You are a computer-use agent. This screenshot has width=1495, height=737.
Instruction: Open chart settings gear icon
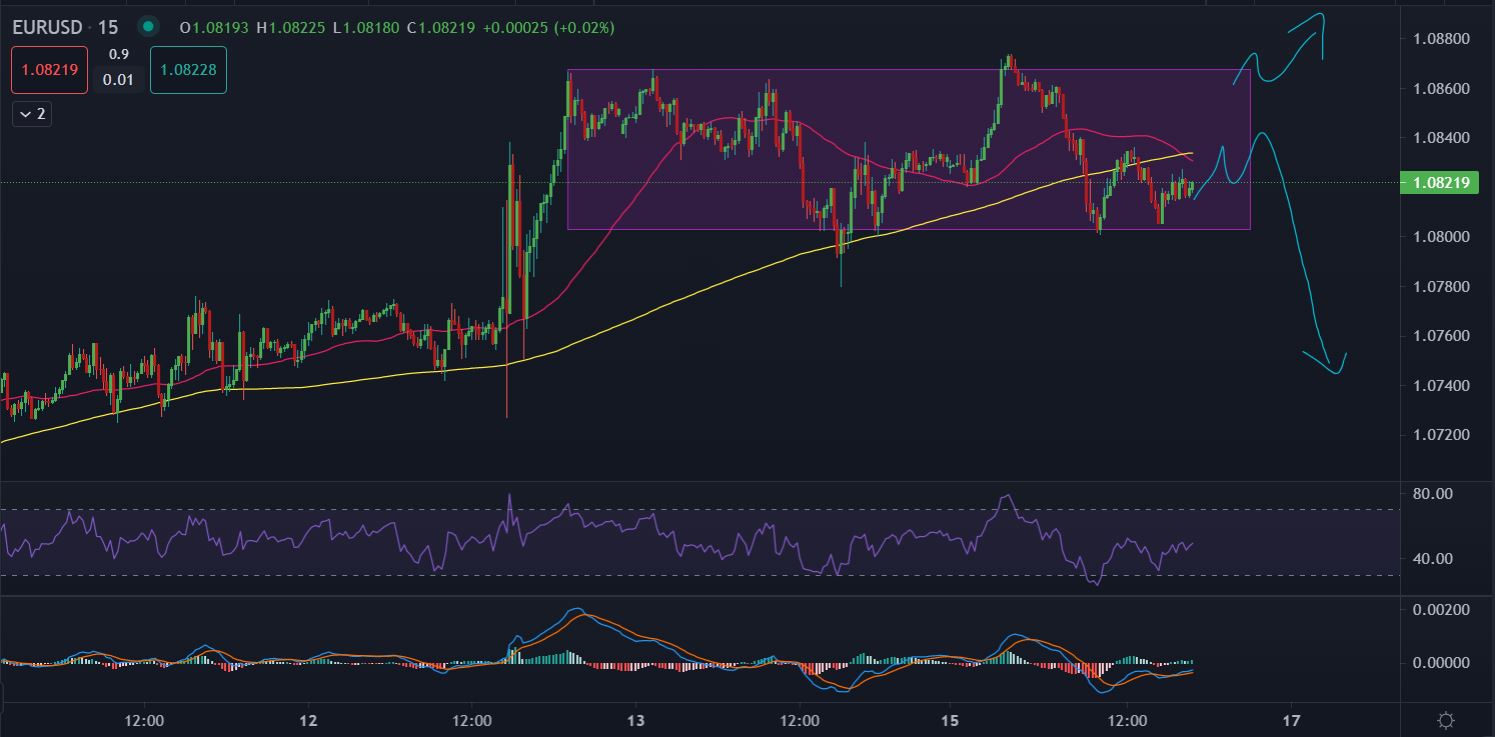click(1445, 720)
